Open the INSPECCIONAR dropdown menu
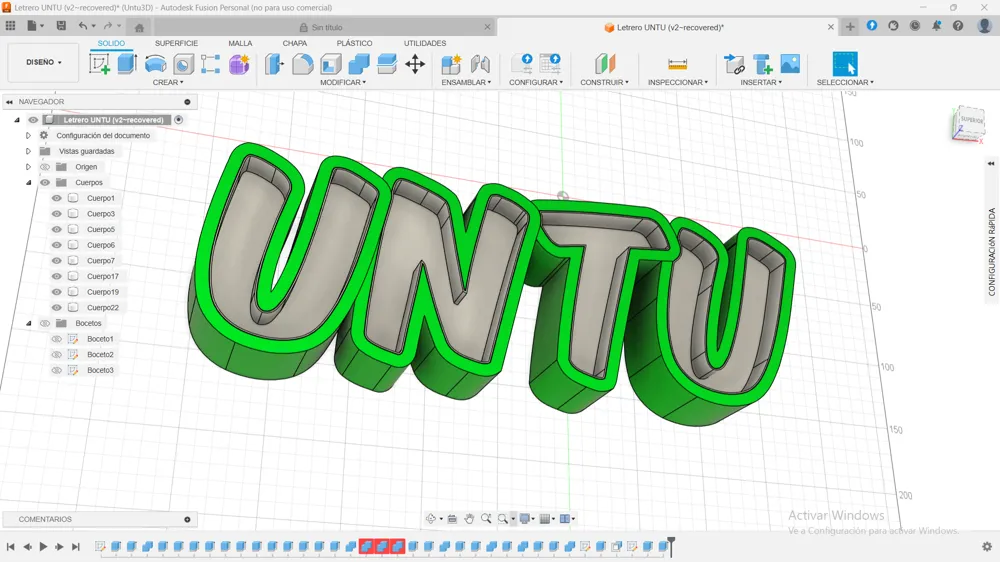The image size is (1000, 562). (677, 82)
